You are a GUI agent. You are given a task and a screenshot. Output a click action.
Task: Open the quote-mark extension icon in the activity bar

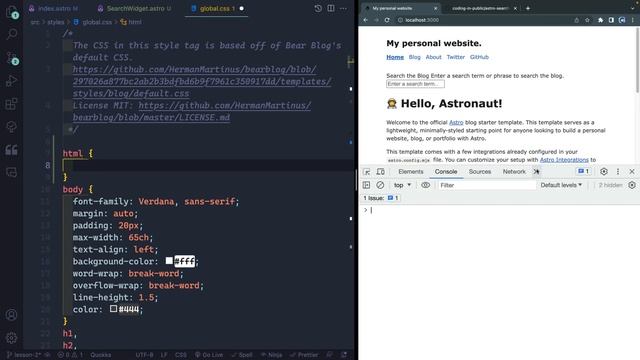(12, 150)
